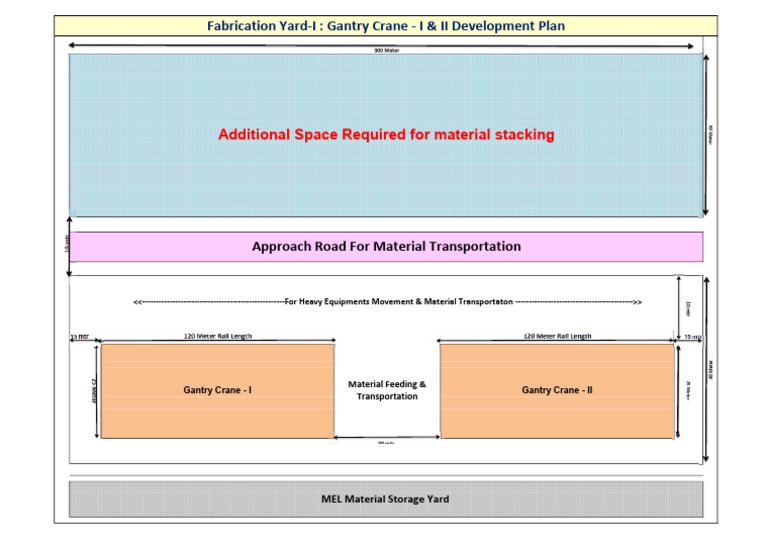Click the '300 Meter' dimension label at top
This screenshot has width=768, height=543.
tap(387, 50)
